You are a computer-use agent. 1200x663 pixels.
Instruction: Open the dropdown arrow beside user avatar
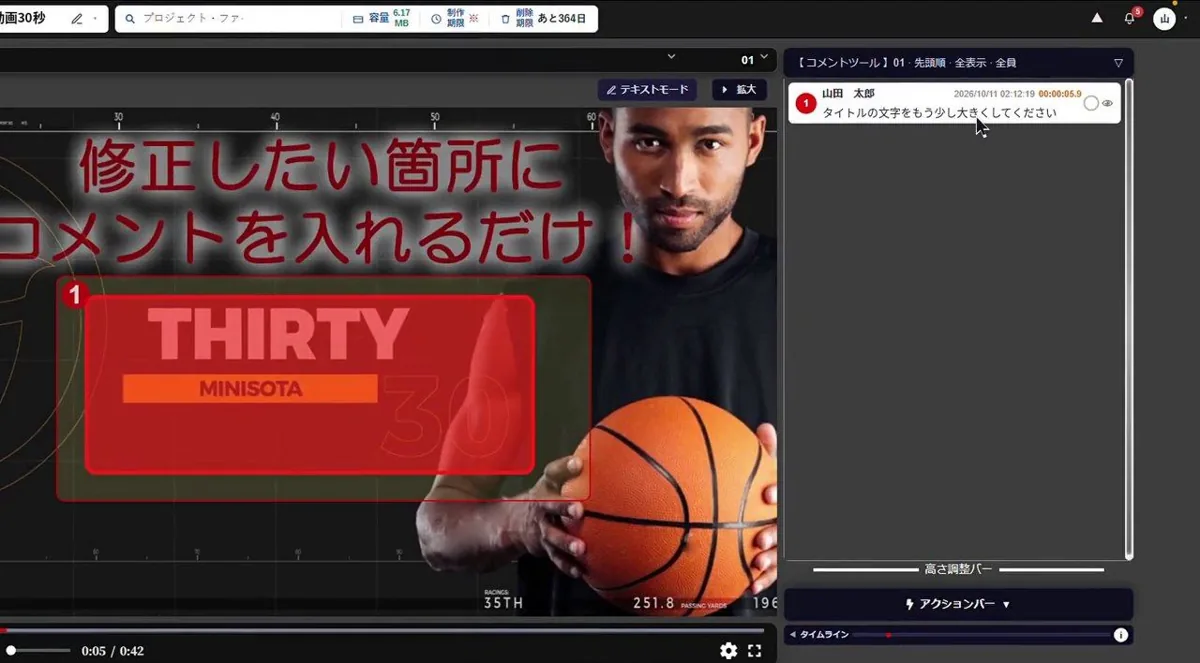point(1185,19)
